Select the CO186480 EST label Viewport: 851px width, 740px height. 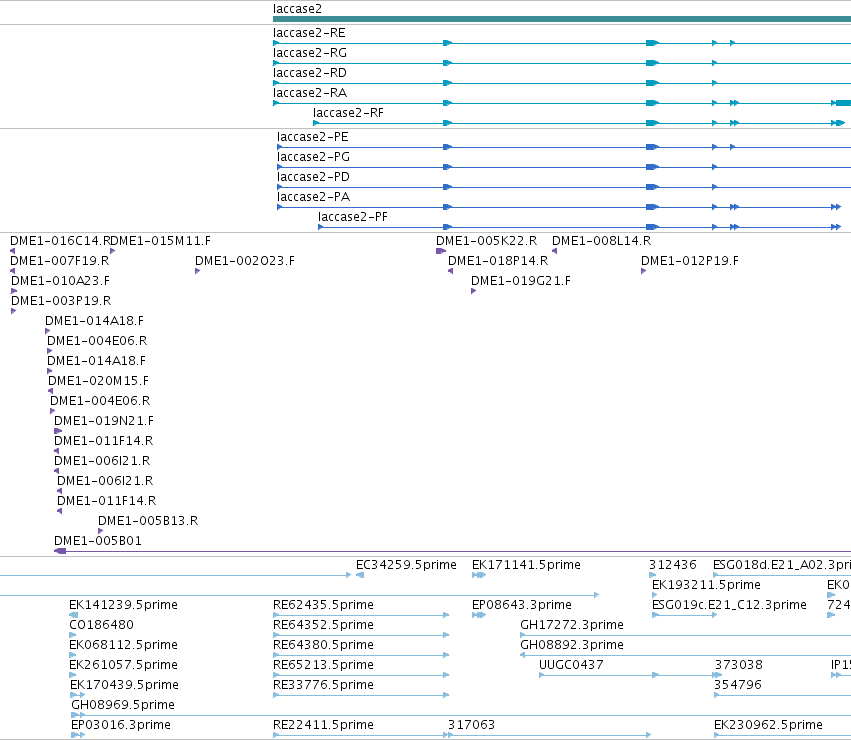click(x=101, y=625)
